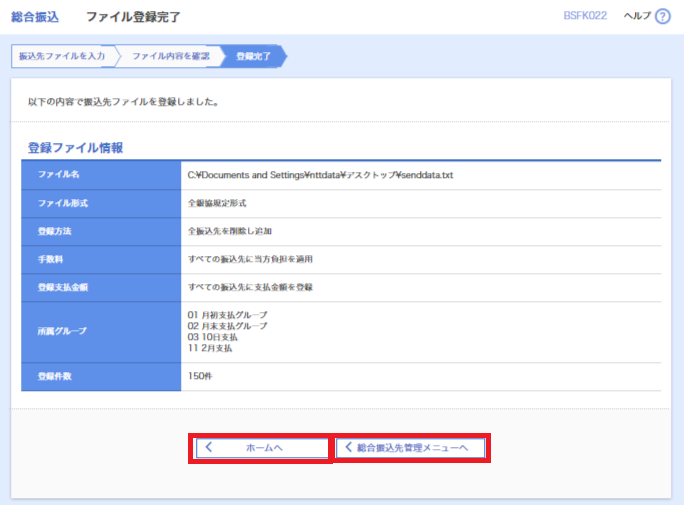684x505 pixels.
Task: Click the 所属グループ row label
Action: pyautogui.click(x=62, y=331)
